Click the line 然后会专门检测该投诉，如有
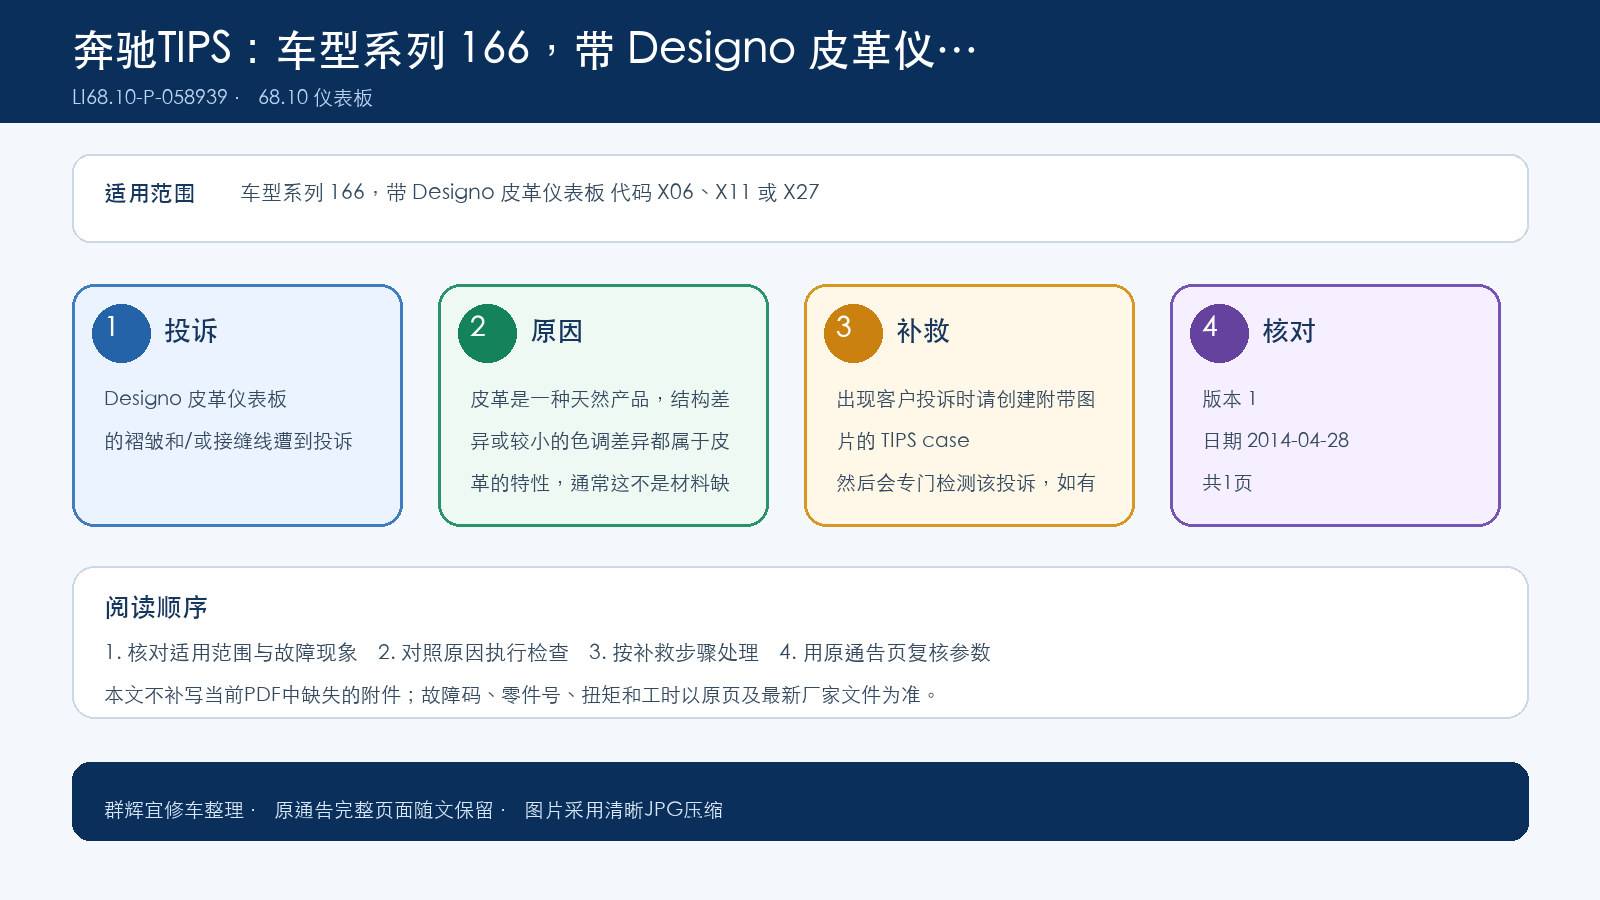Screen dimensions: 1600x900 pos(966,483)
